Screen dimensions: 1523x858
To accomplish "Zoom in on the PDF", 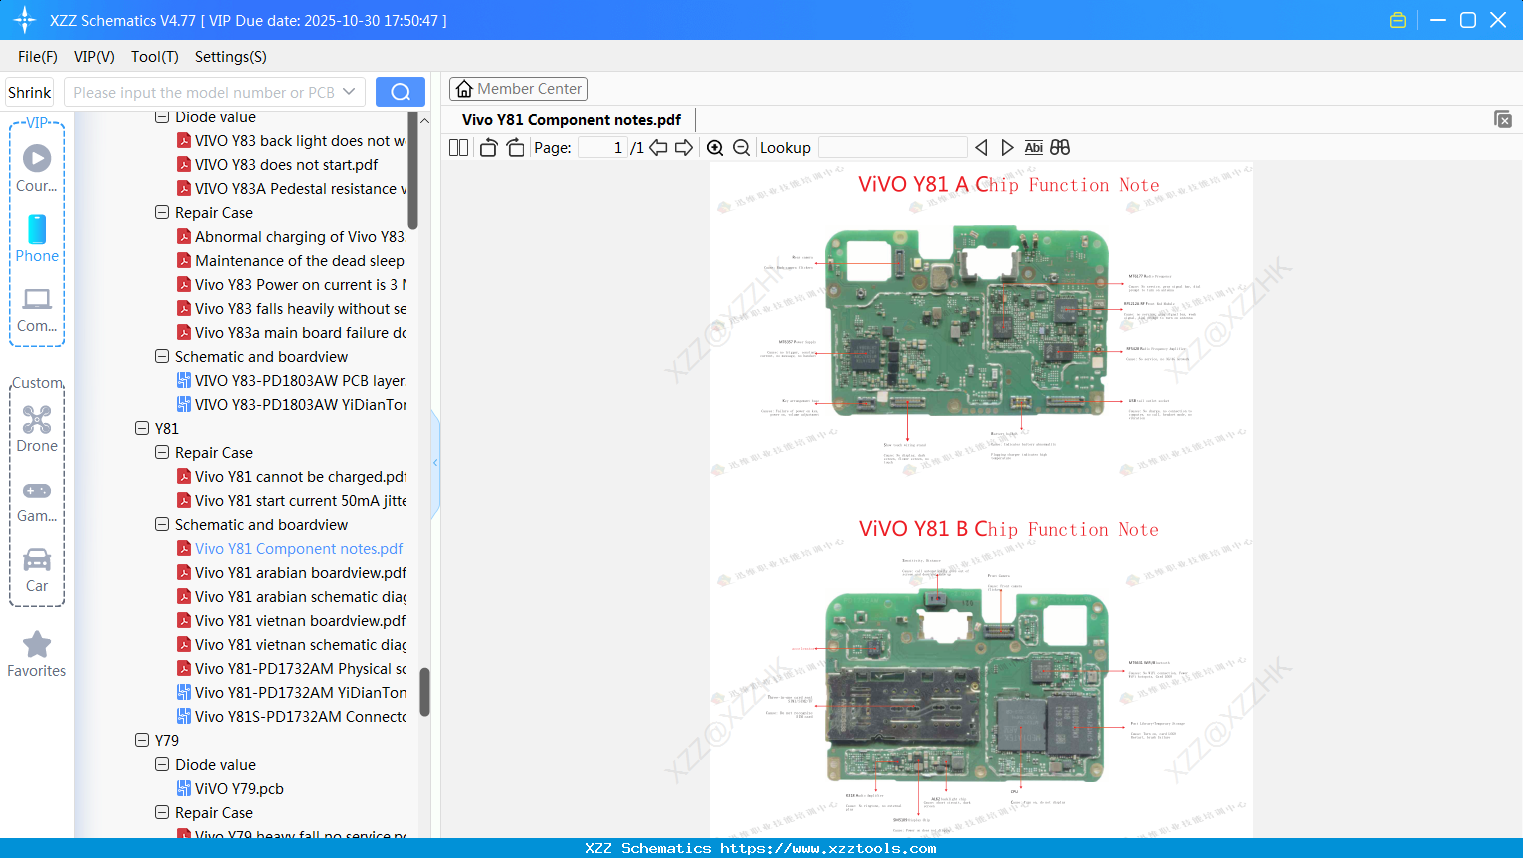I will tap(715, 148).
